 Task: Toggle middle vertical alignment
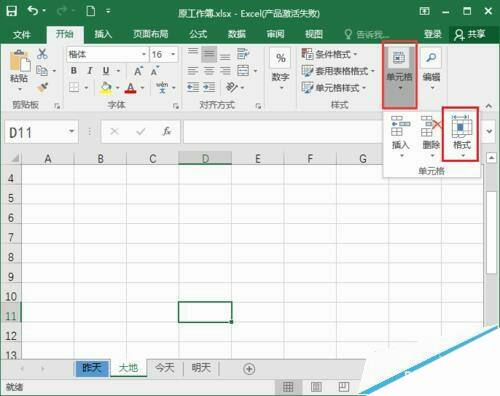click(209, 54)
